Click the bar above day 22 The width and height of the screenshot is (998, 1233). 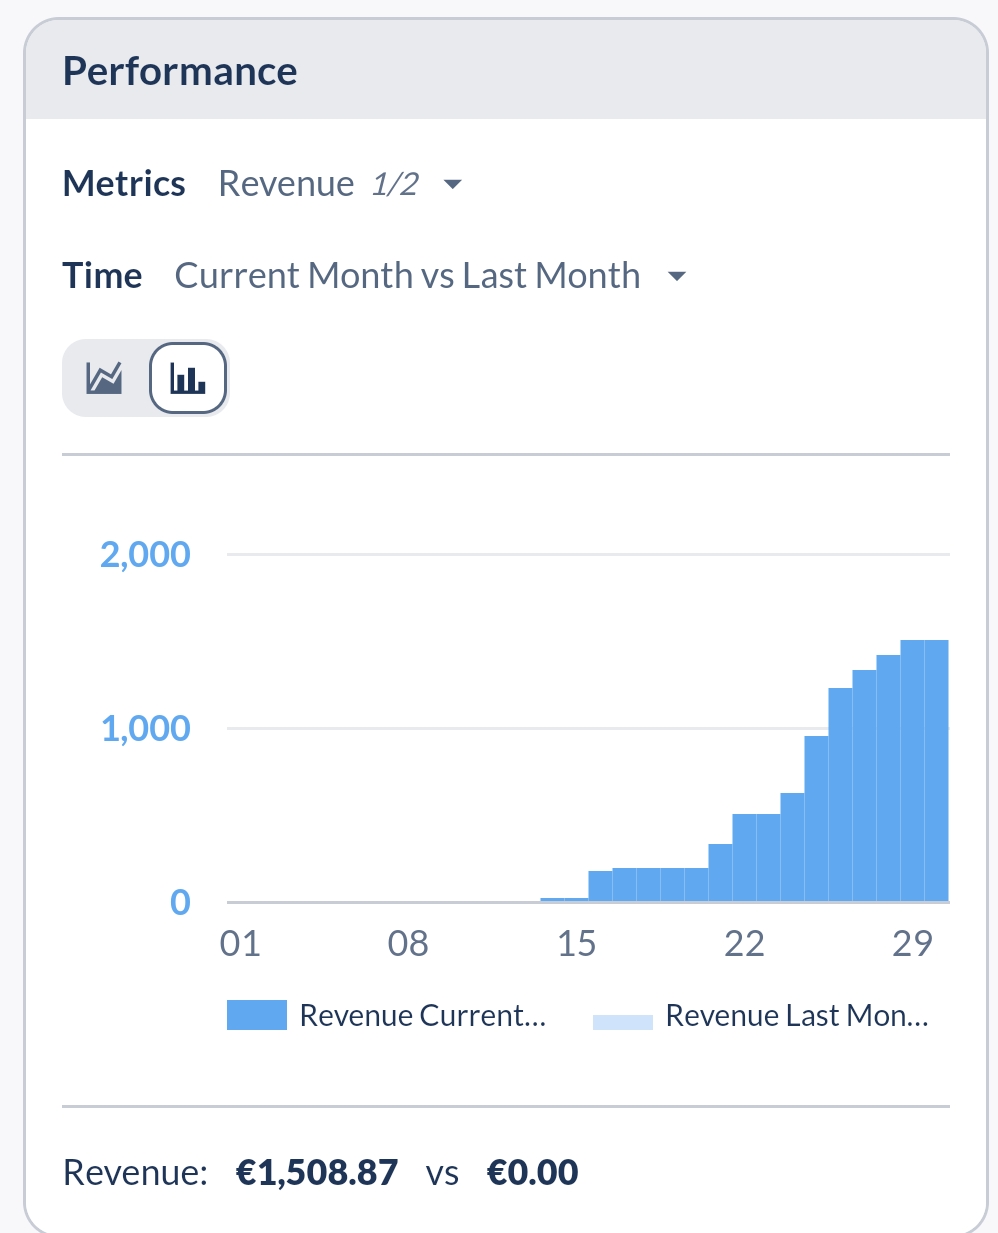pos(744,858)
